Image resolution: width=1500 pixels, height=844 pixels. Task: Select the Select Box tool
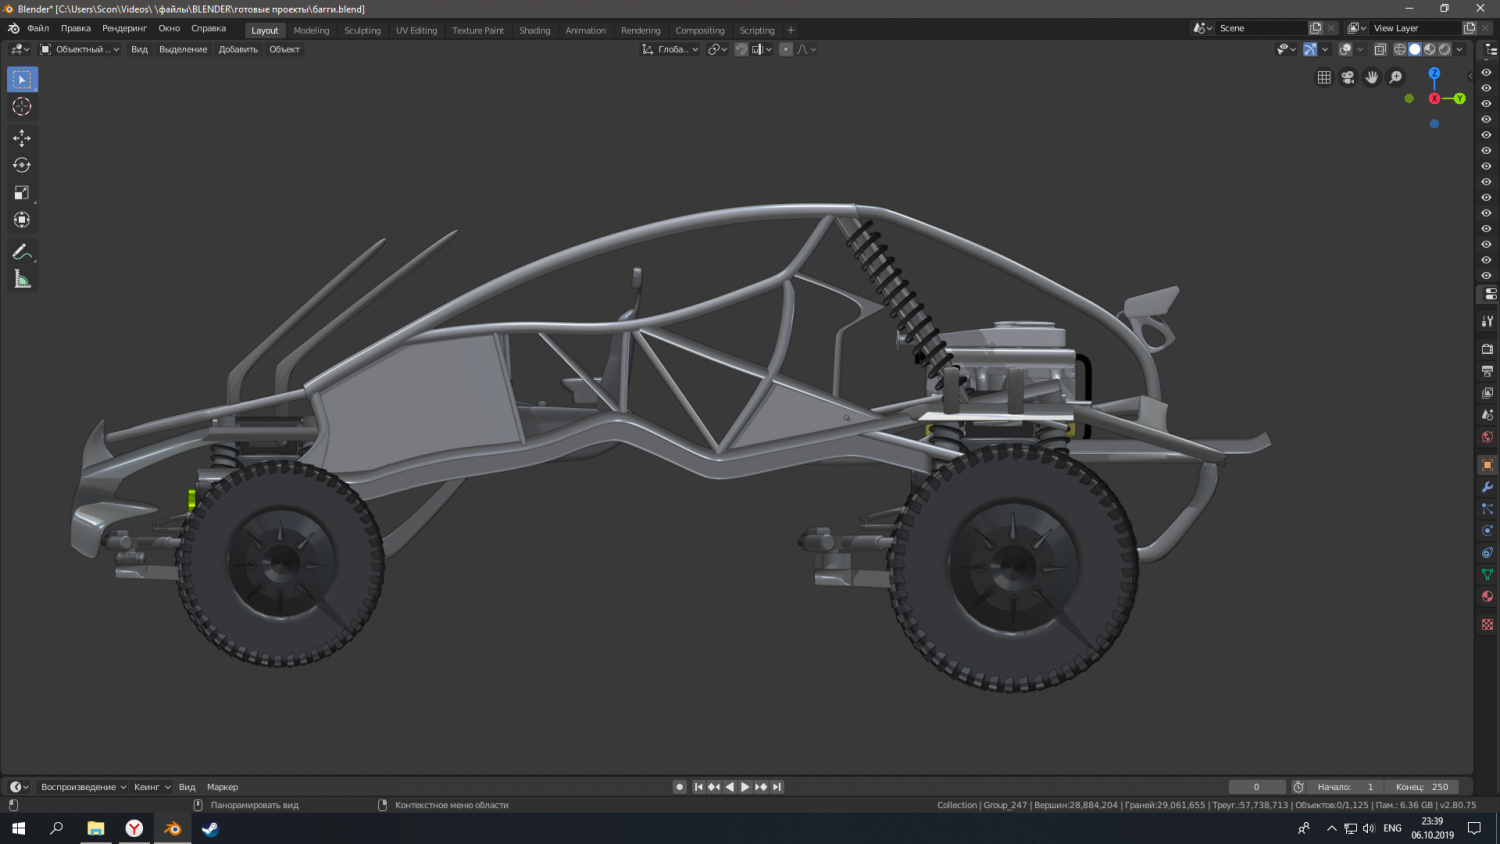pyautogui.click(x=22, y=79)
